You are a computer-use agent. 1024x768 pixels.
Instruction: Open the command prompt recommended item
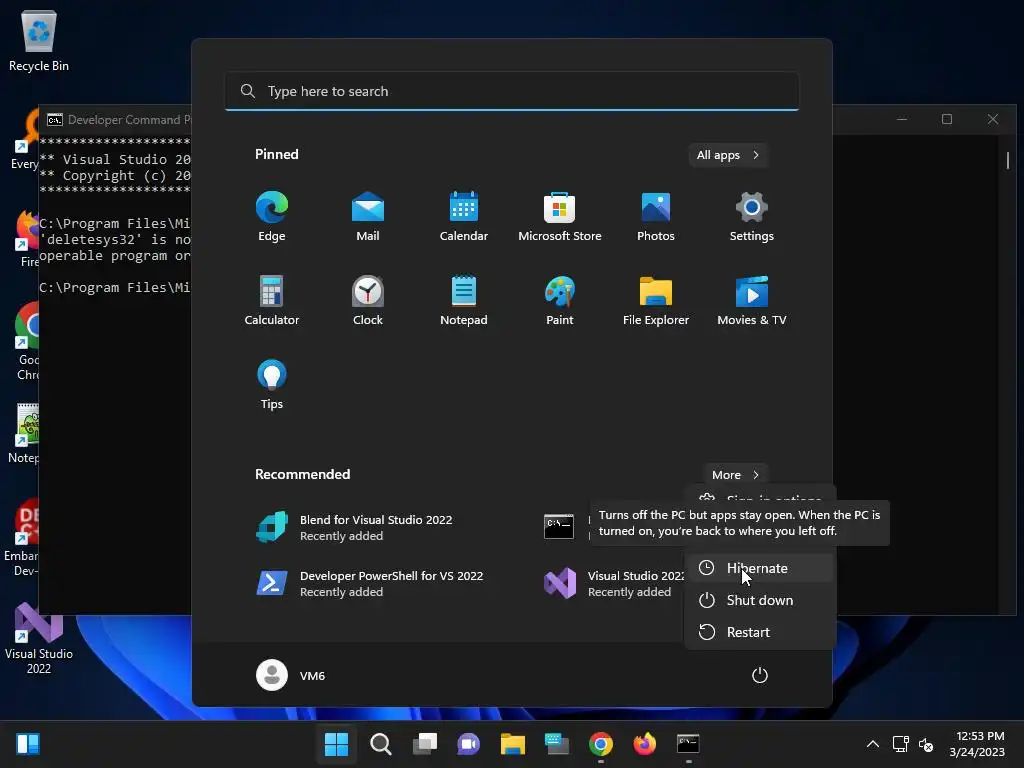pyautogui.click(x=559, y=526)
